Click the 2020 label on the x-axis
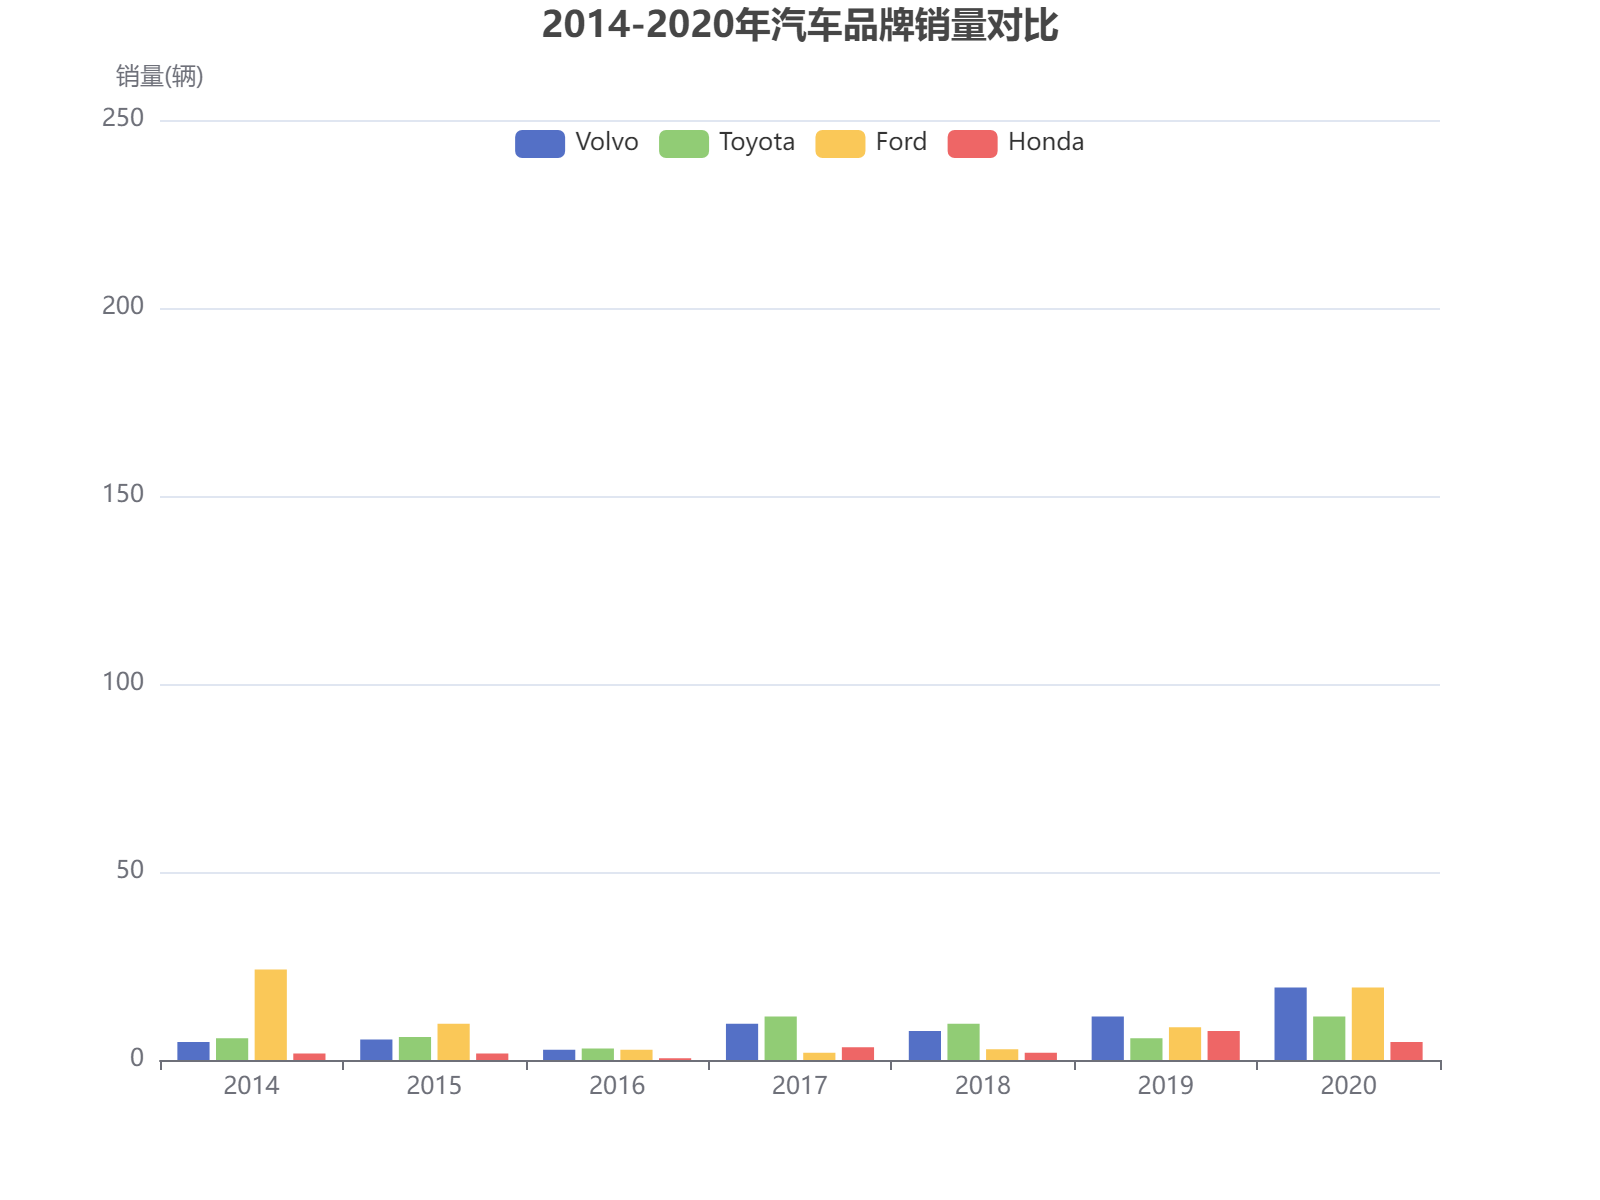The width and height of the screenshot is (1600, 1200). 1350,1086
